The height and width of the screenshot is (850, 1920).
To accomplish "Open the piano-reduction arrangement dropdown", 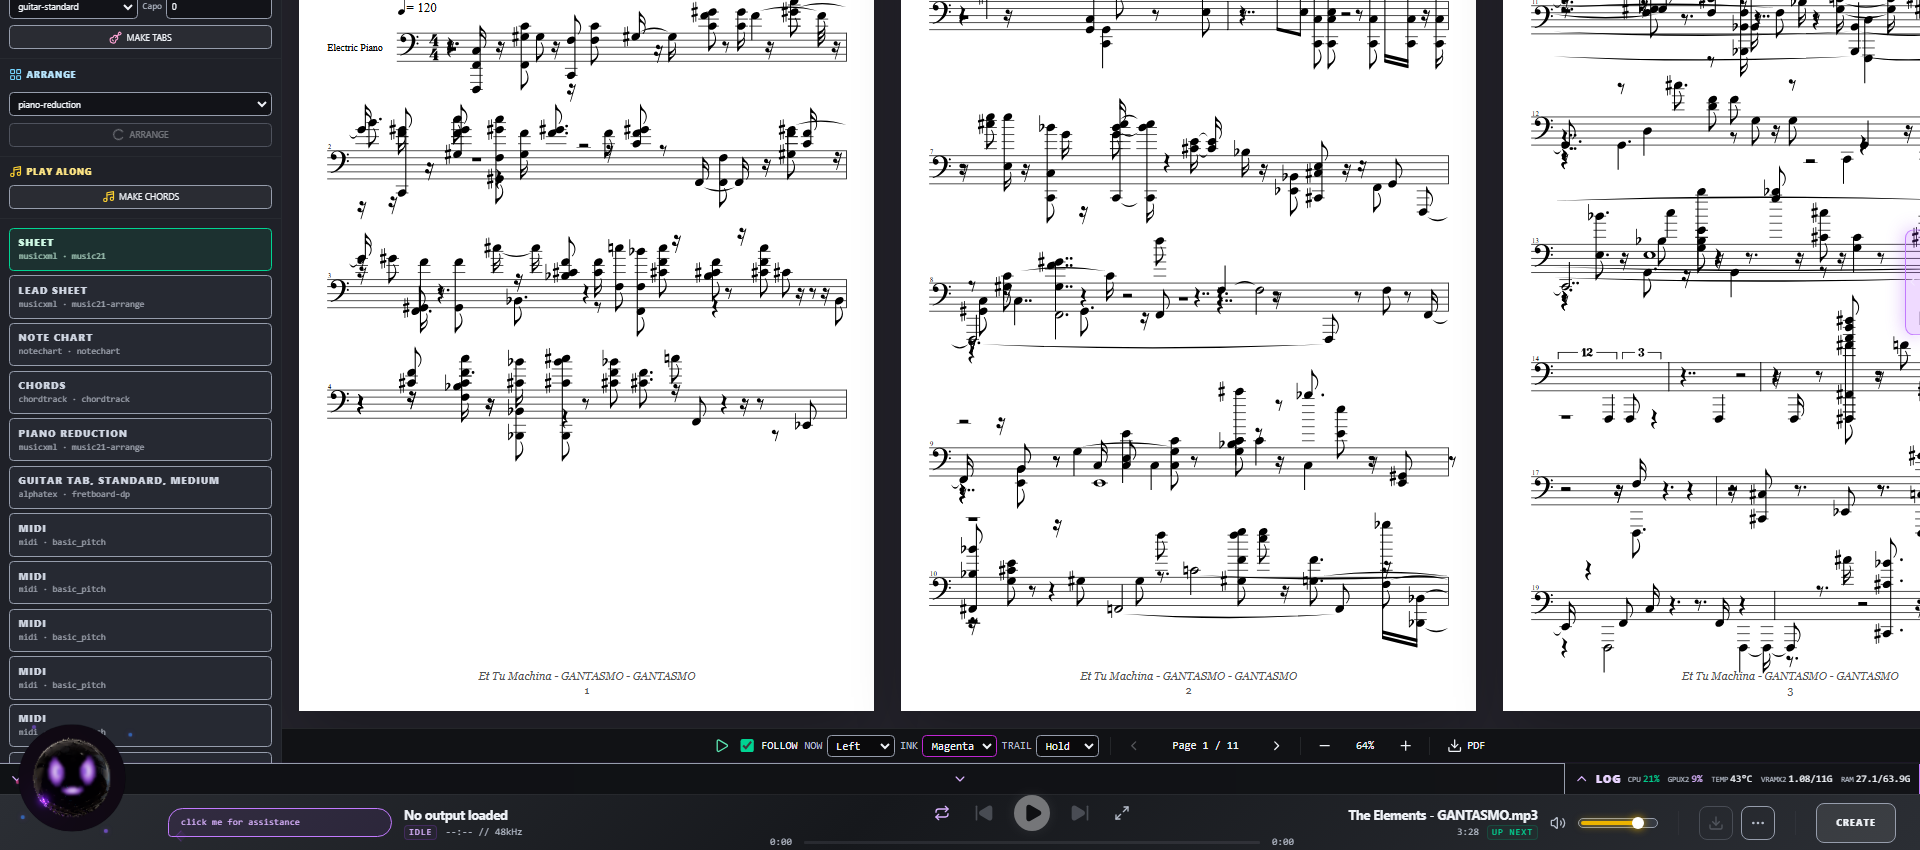I will point(140,104).
